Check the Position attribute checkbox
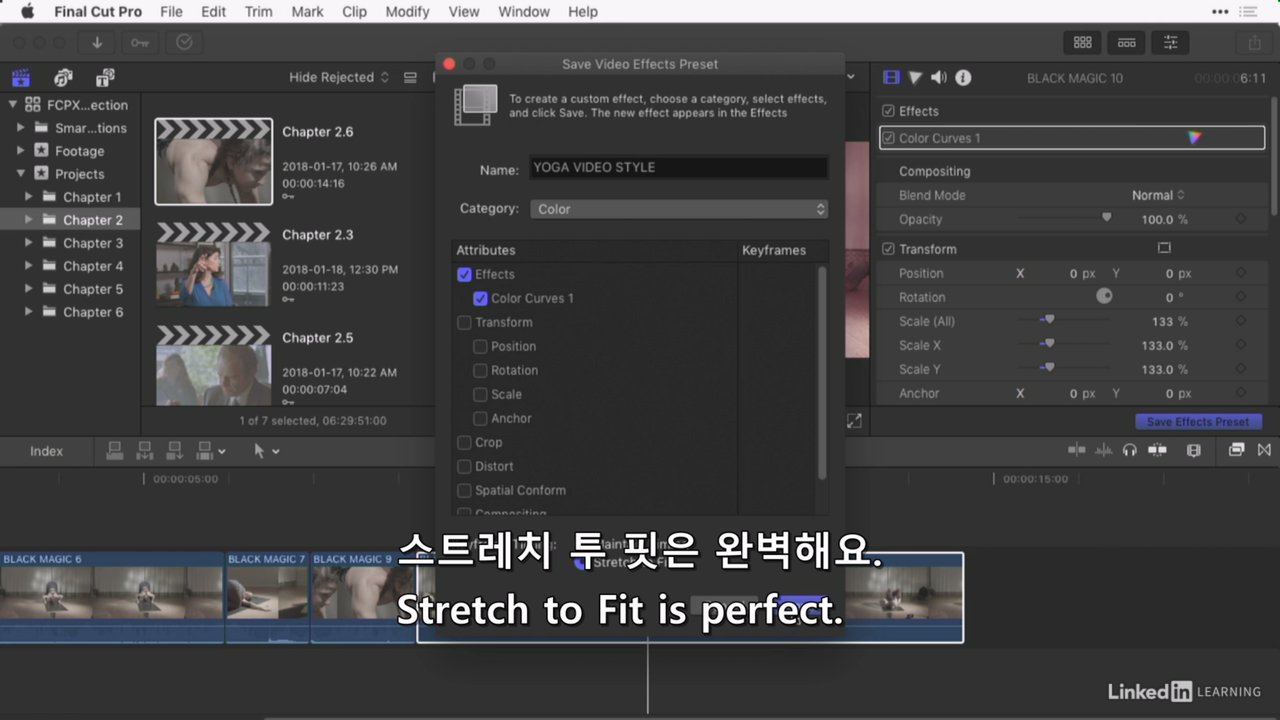The width and height of the screenshot is (1280, 720). (480, 346)
